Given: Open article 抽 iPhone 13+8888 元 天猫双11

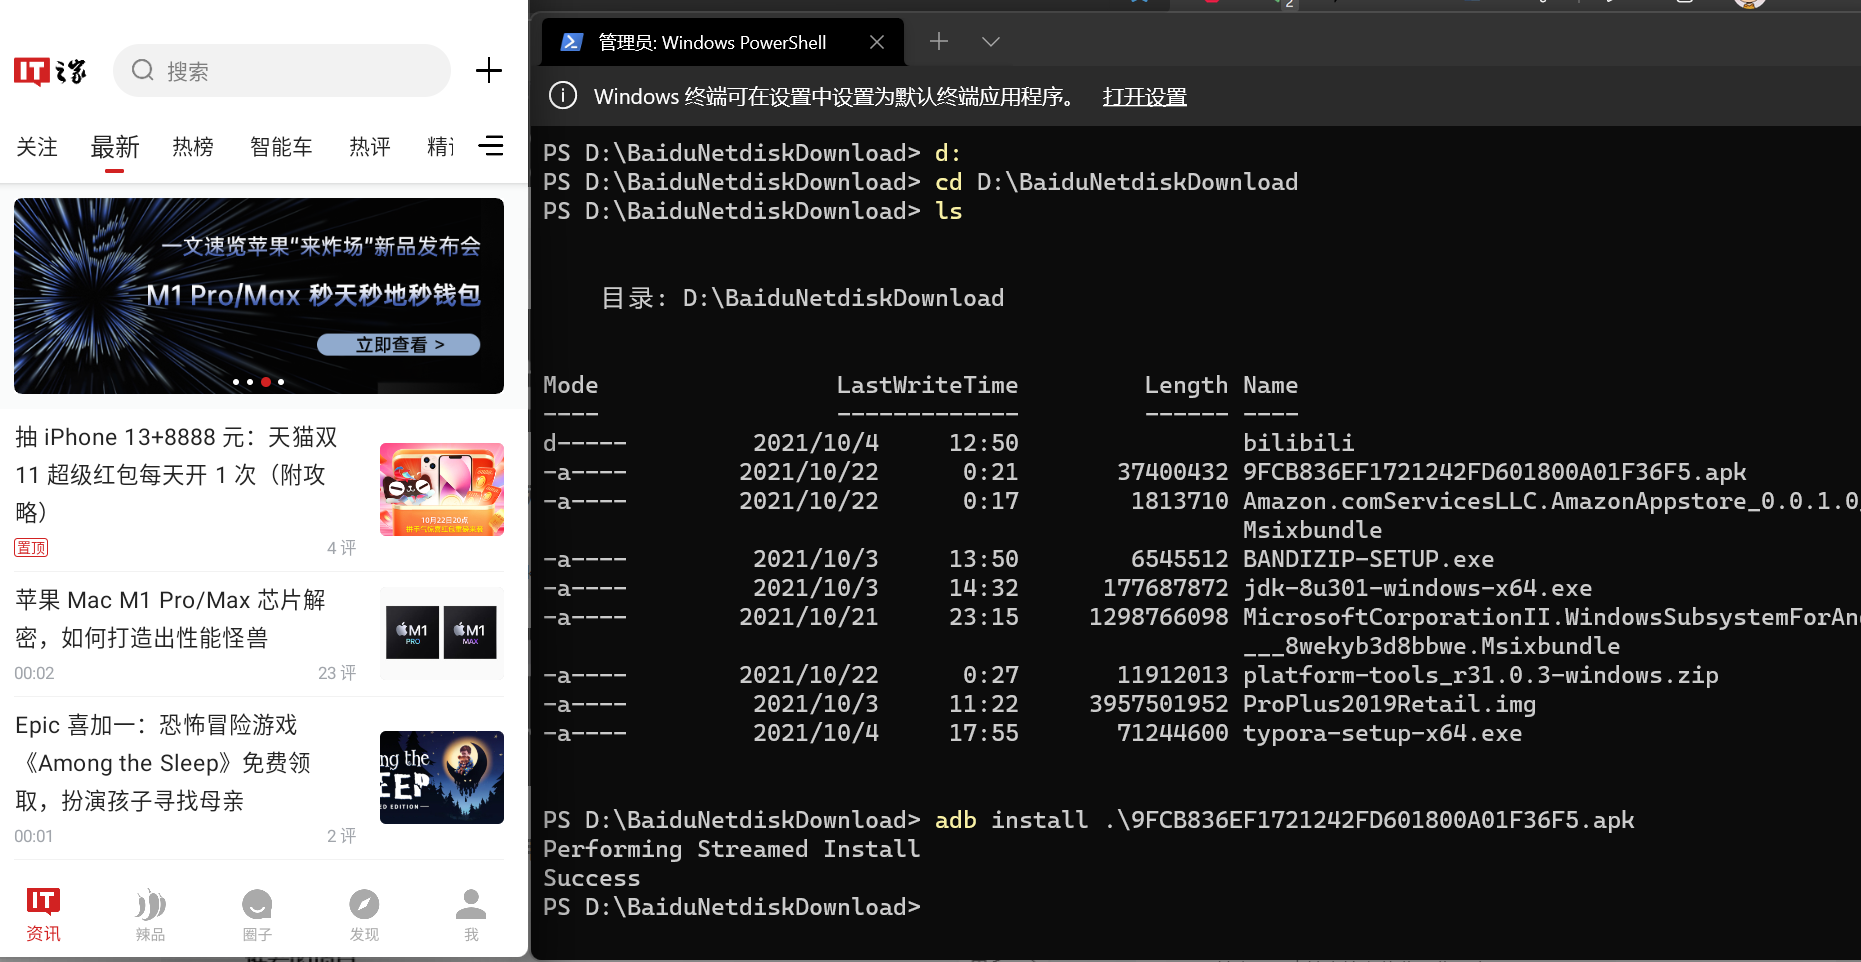Looking at the screenshot, I should [178, 474].
